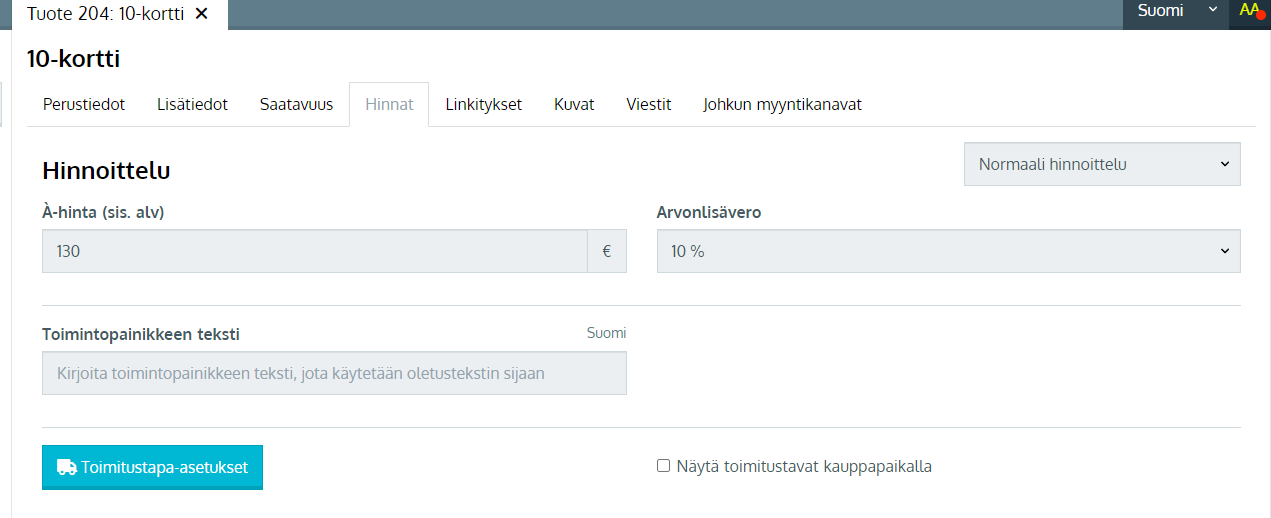Open the Suomi language dropdown in top bar

[x=1176, y=11]
